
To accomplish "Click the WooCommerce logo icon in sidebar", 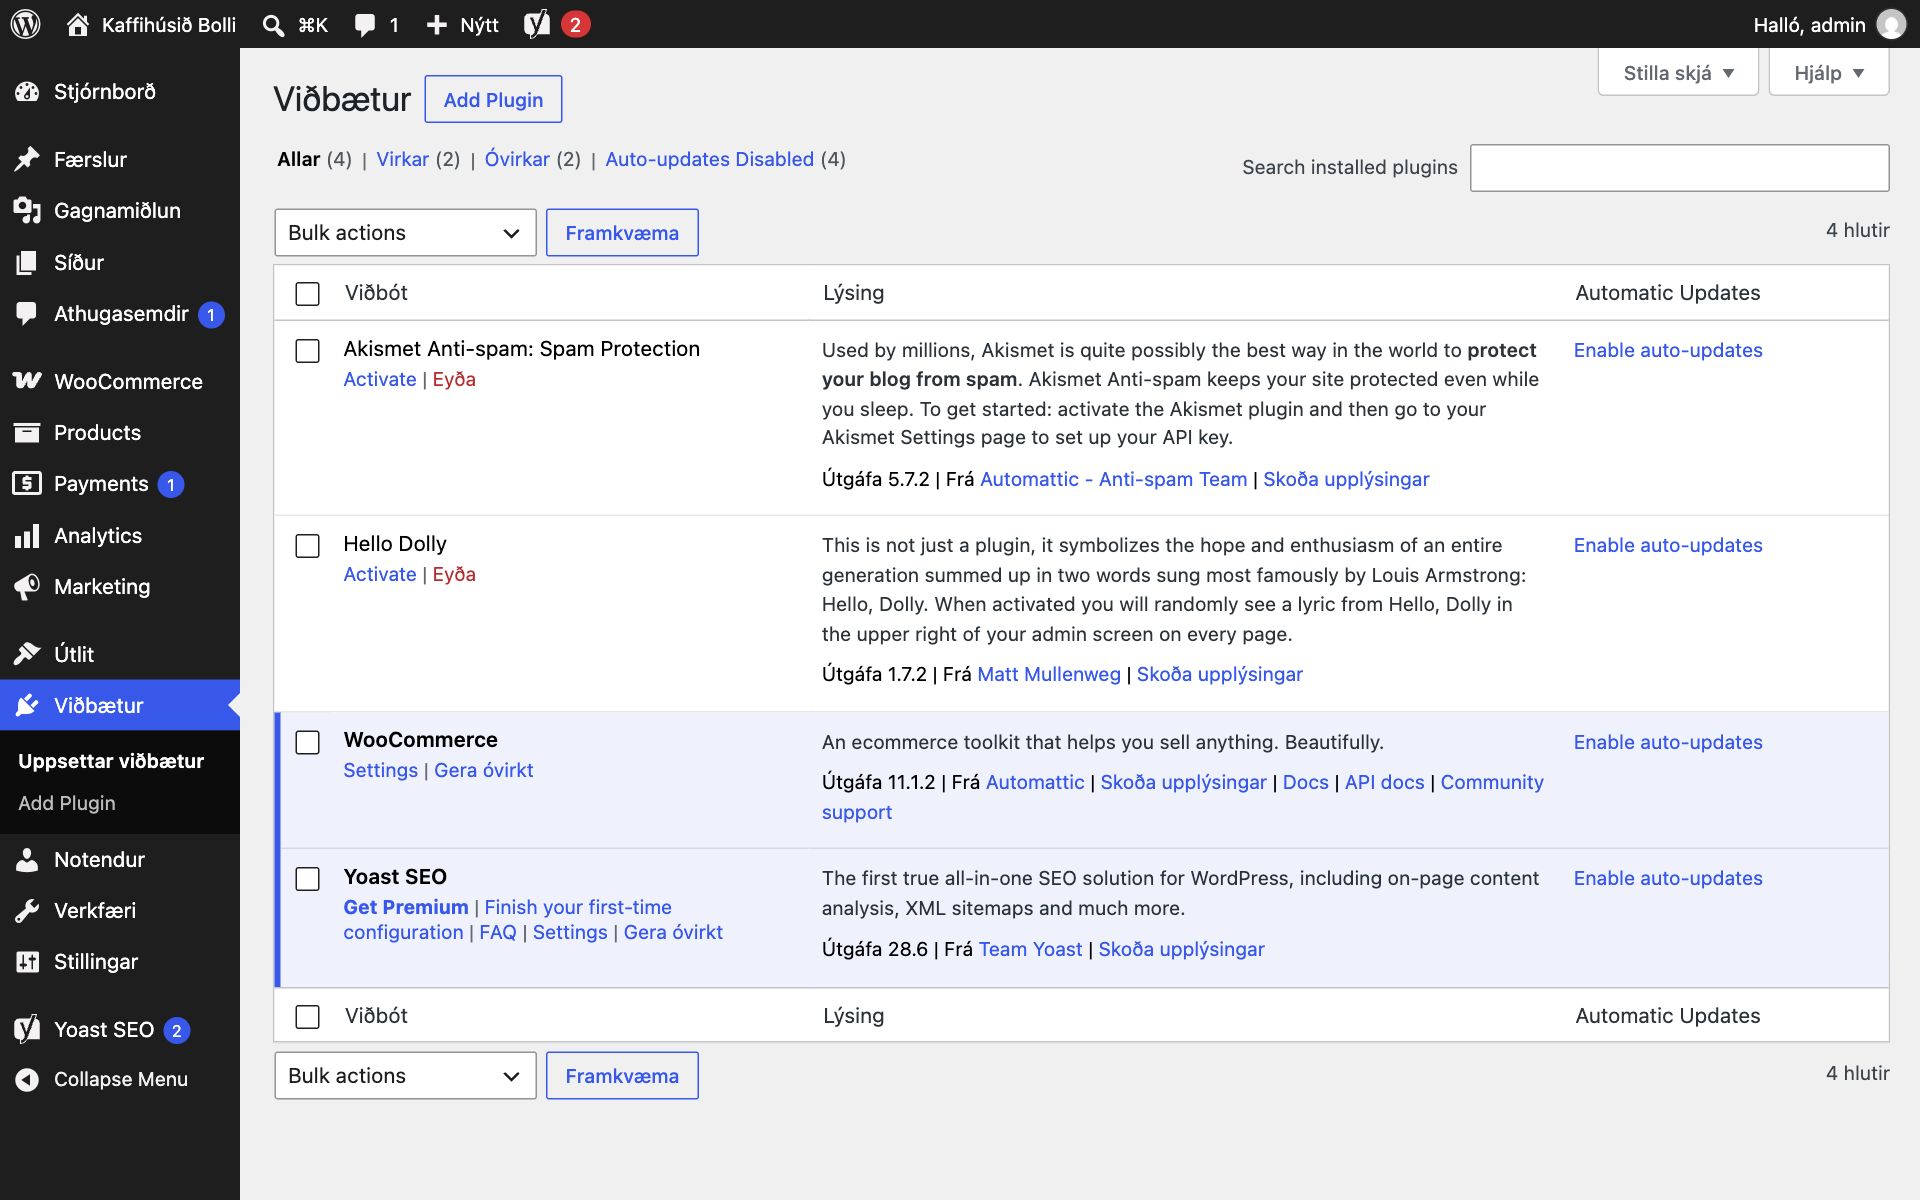I will [x=27, y=381].
